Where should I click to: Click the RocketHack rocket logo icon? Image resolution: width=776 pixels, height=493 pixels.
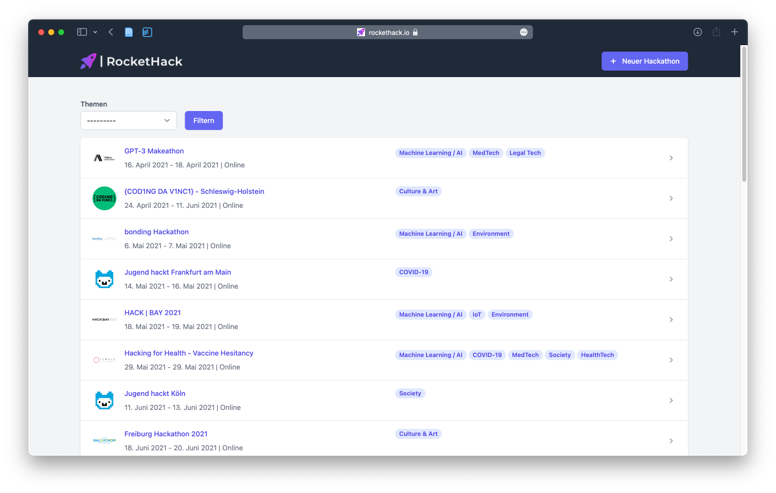[x=89, y=61]
